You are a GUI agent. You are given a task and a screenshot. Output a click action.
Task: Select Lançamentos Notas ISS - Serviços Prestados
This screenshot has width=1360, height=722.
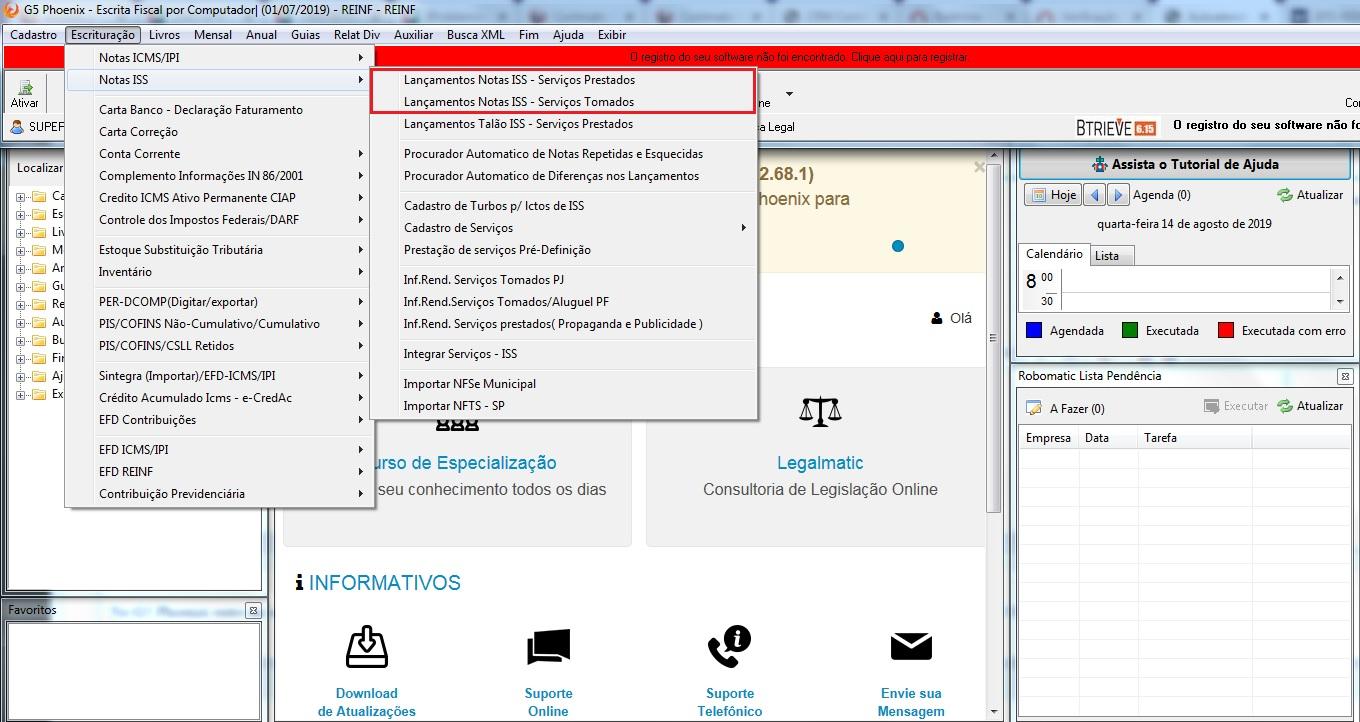563,80
